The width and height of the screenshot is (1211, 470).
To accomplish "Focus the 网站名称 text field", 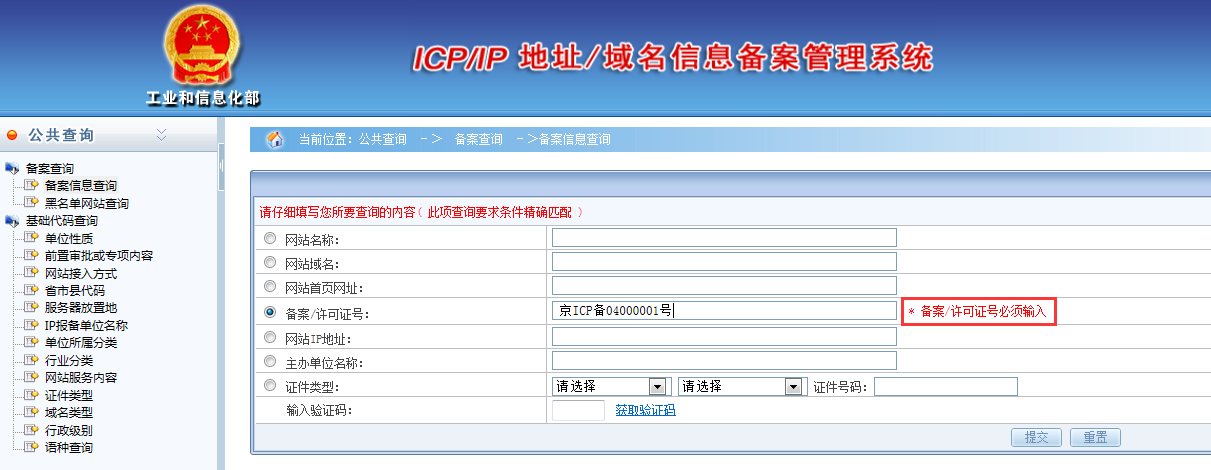I will tap(724, 237).
